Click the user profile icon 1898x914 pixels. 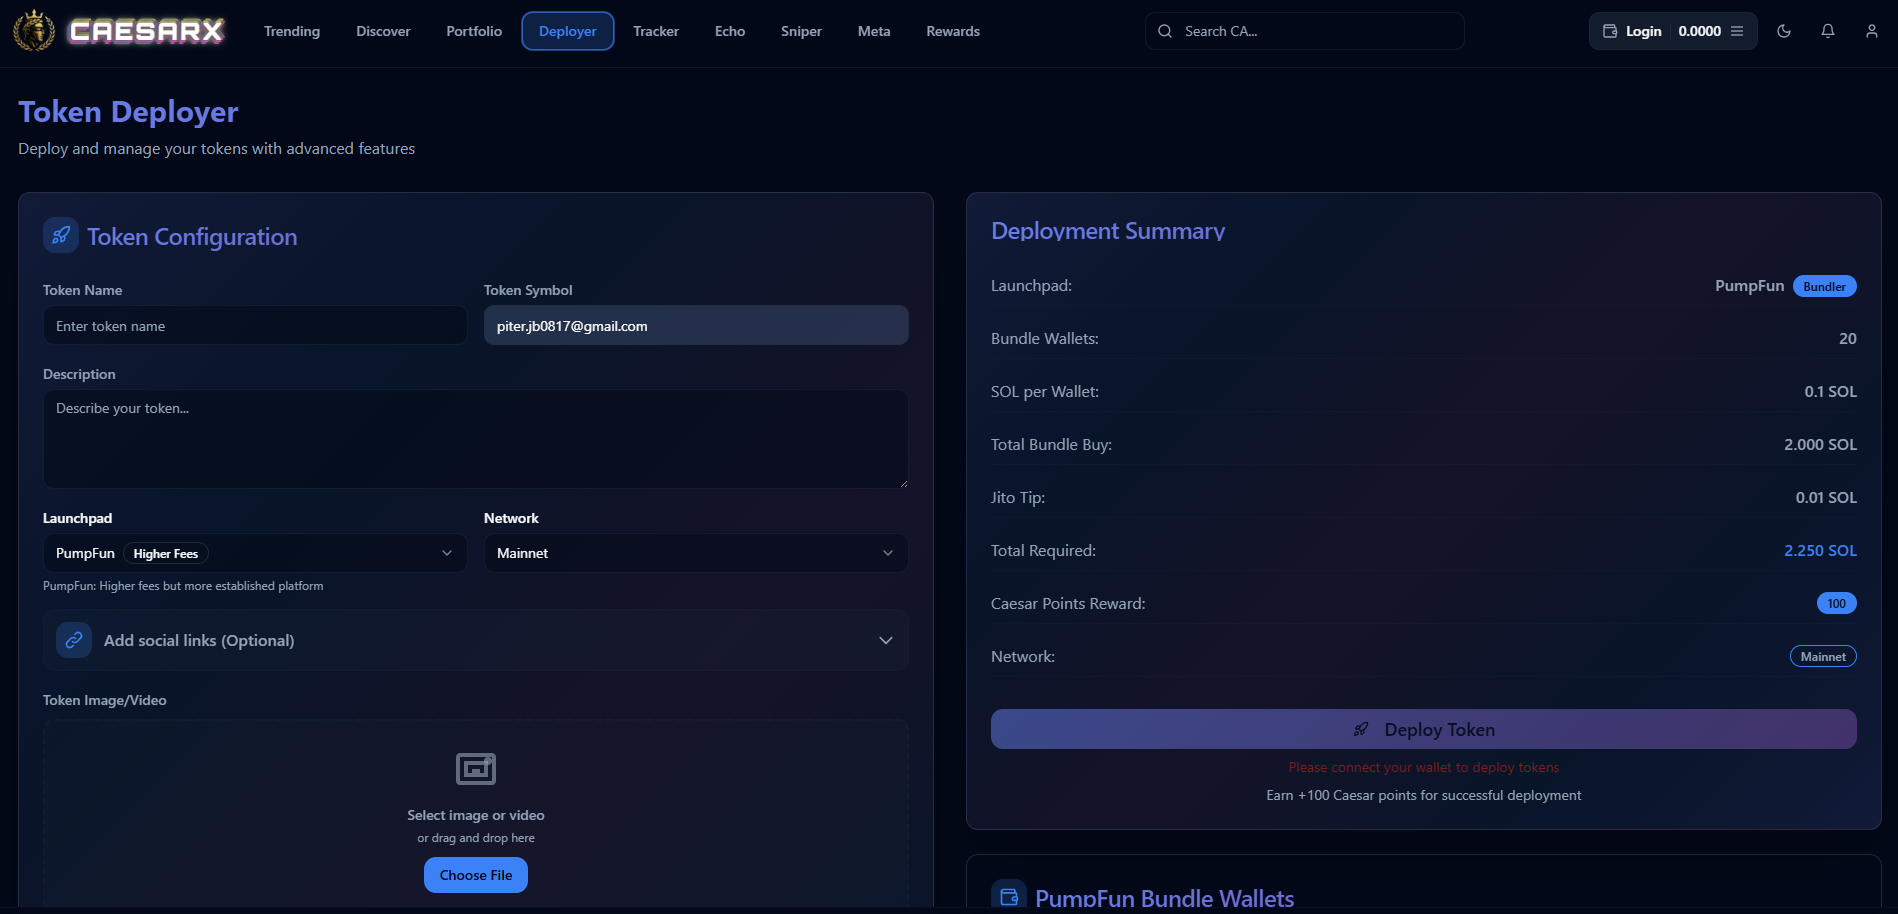[x=1871, y=31]
